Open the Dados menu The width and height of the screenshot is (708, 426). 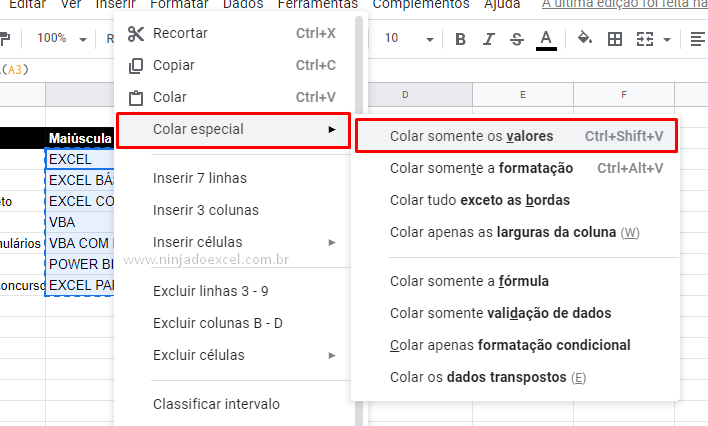pos(243,5)
